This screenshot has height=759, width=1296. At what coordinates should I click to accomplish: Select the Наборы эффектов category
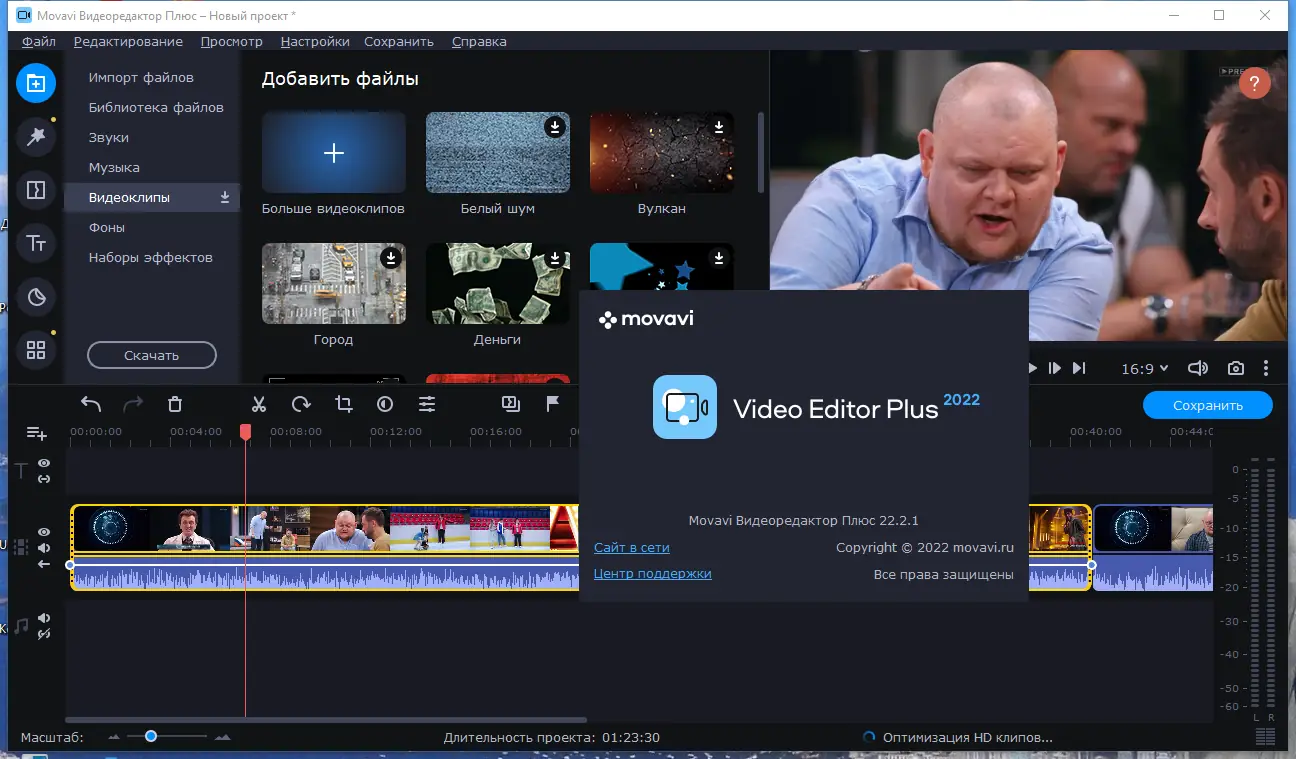pyautogui.click(x=152, y=257)
